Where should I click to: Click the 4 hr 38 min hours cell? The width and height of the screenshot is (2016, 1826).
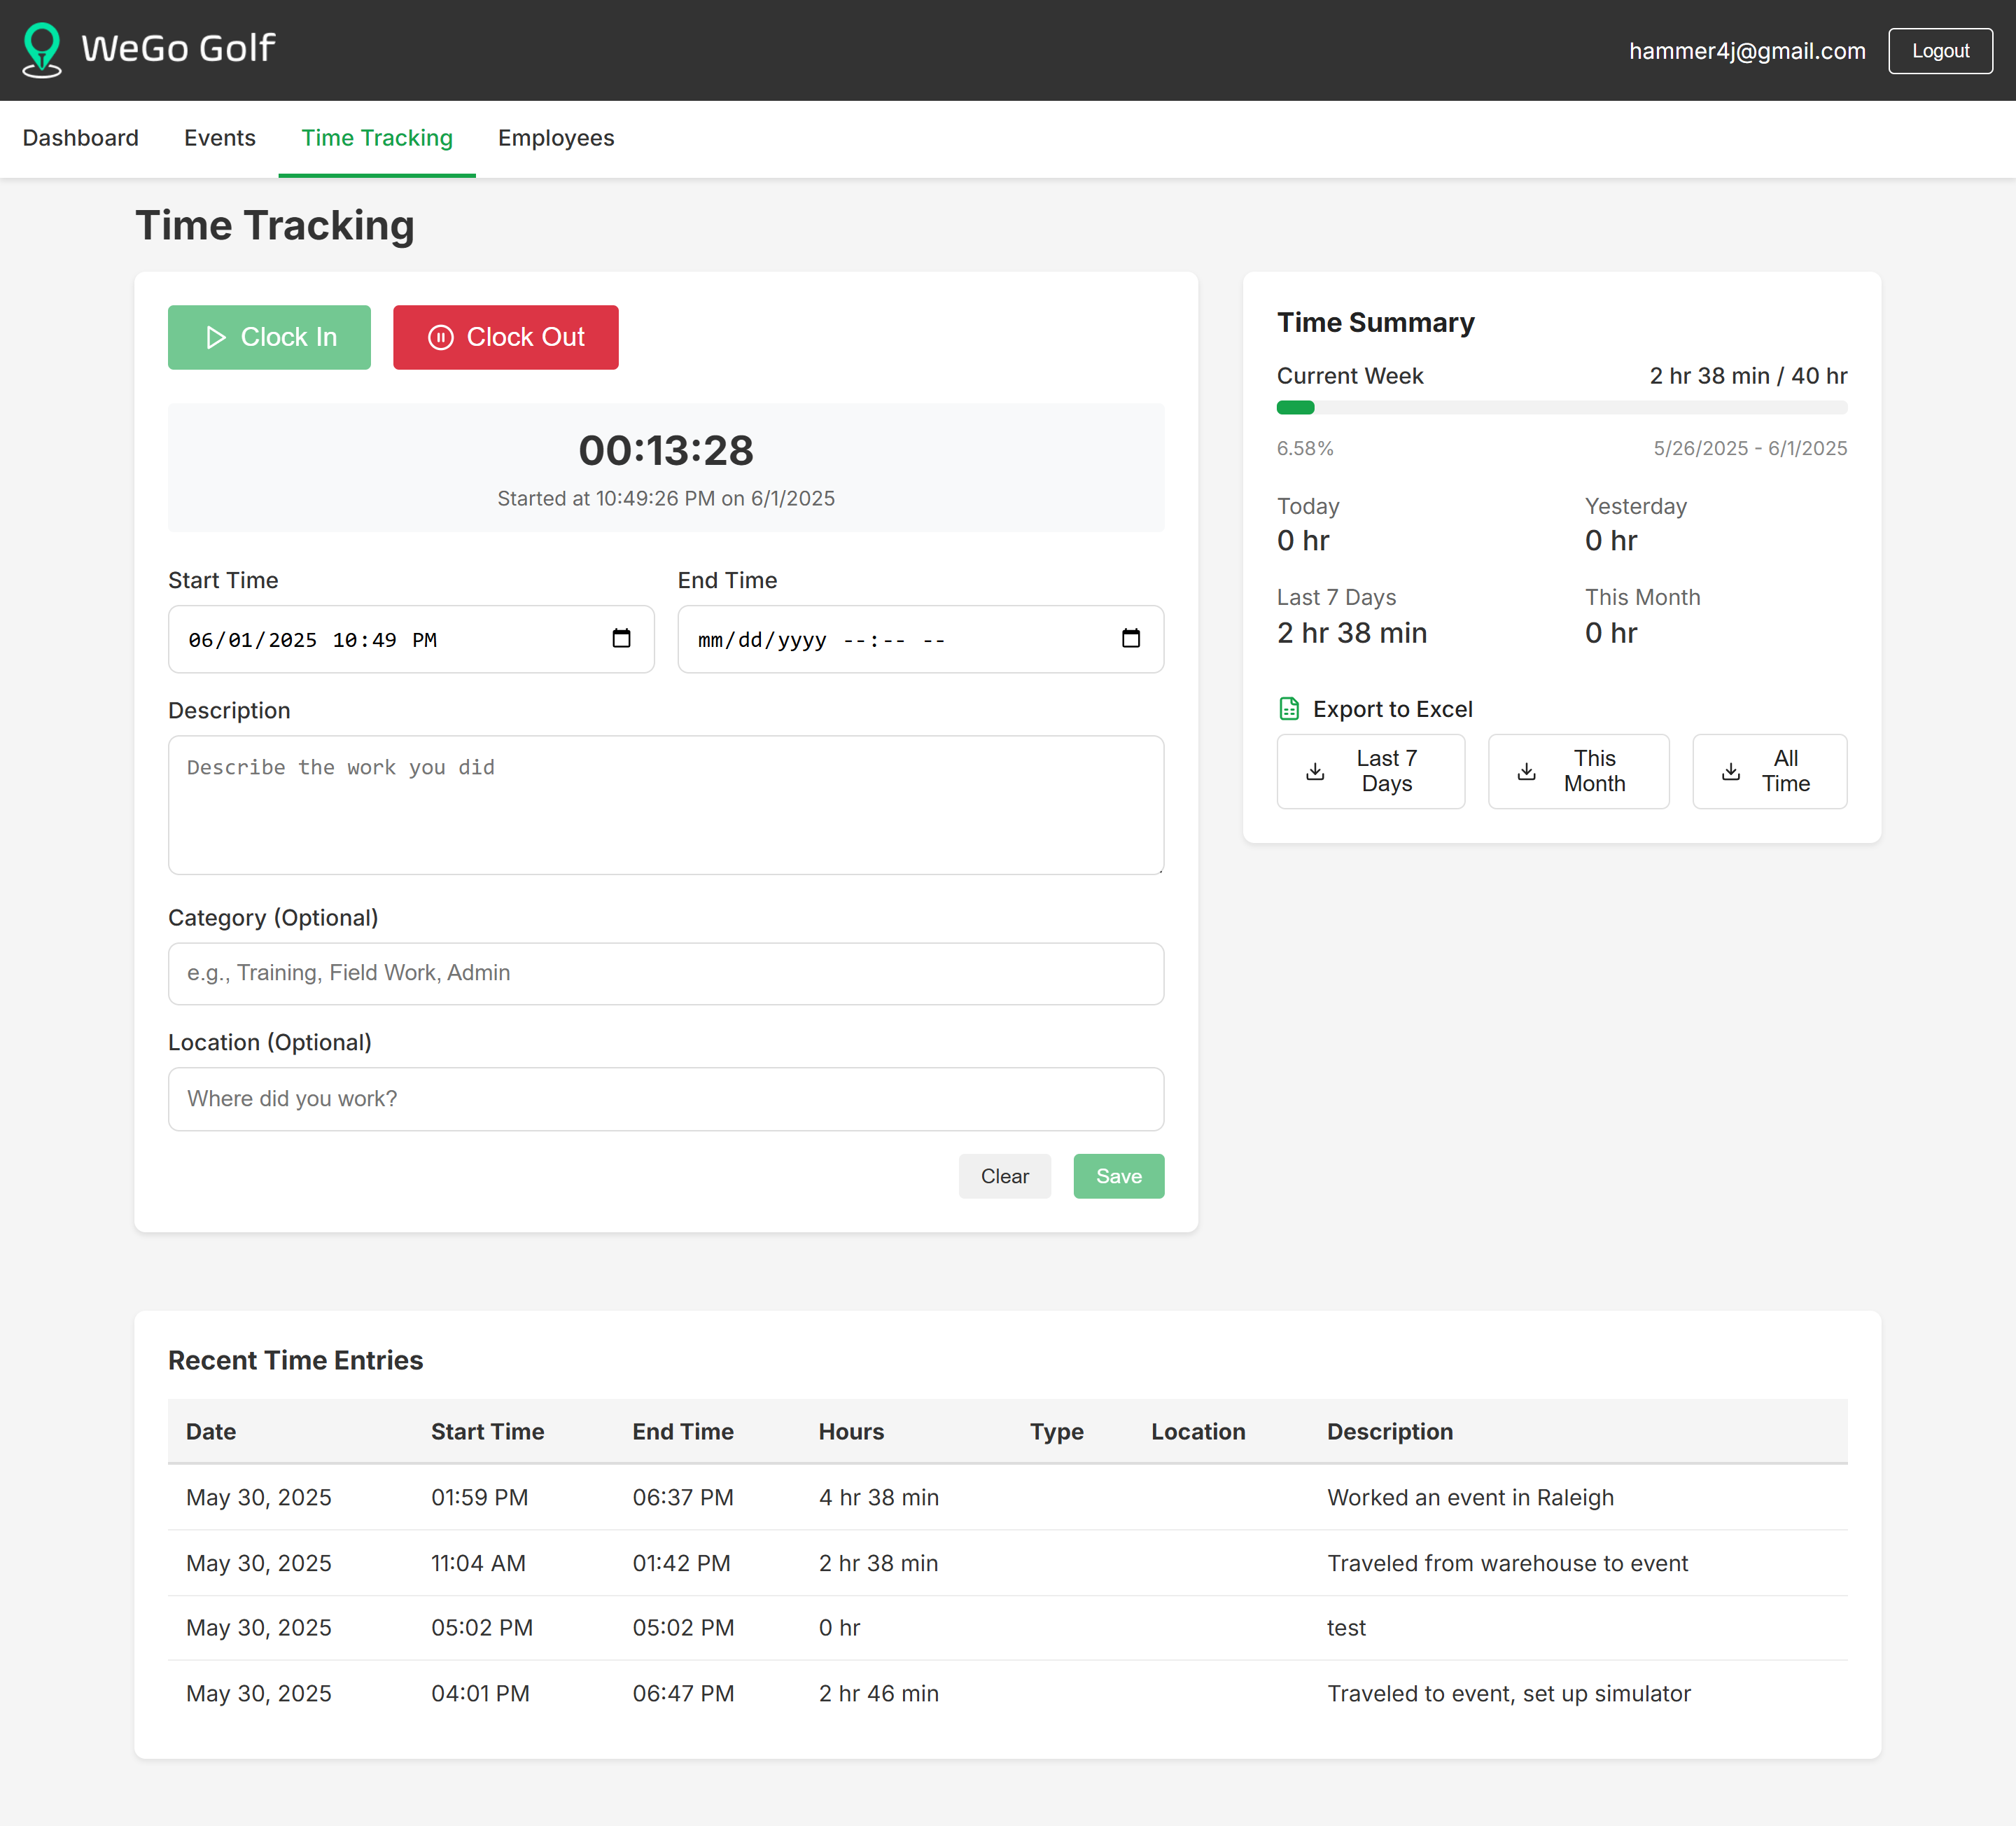coord(878,1497)
